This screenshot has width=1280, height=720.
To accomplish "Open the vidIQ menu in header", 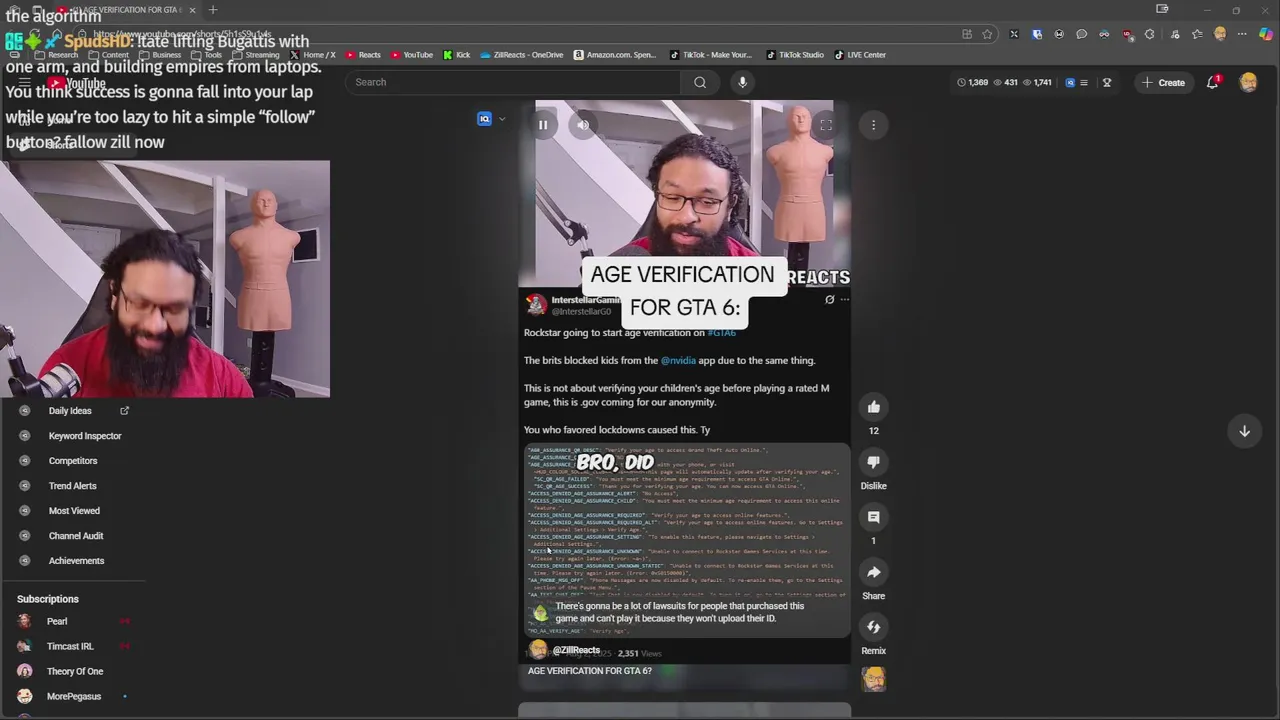I will point(1084,82).
